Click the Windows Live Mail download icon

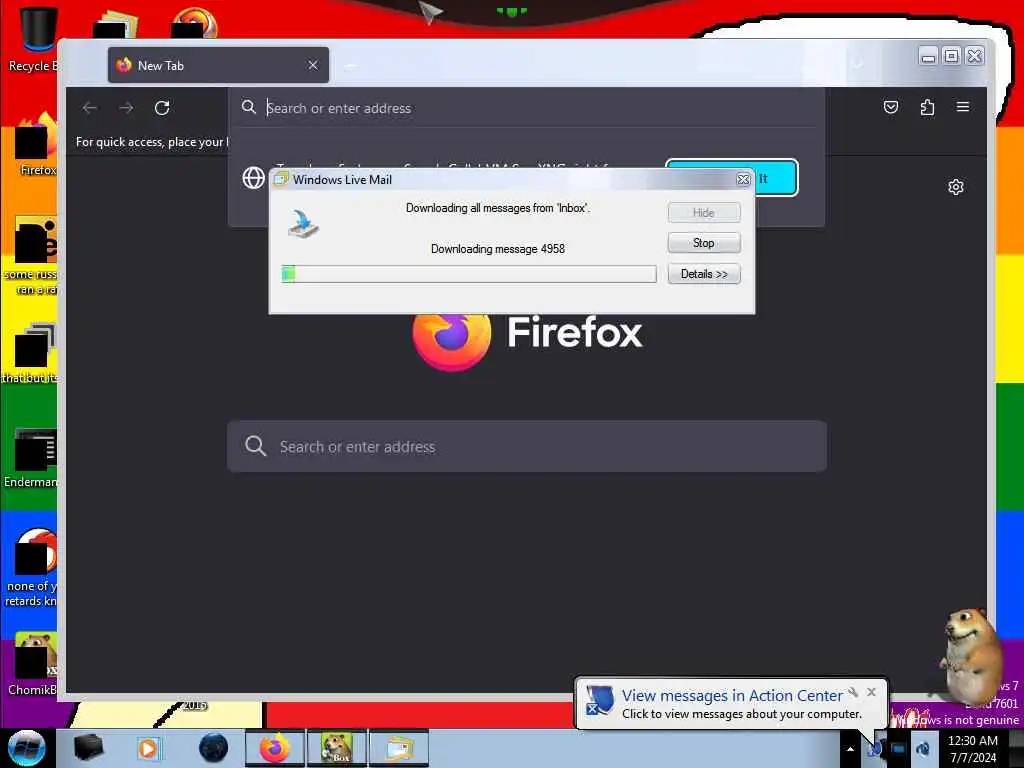303,223
